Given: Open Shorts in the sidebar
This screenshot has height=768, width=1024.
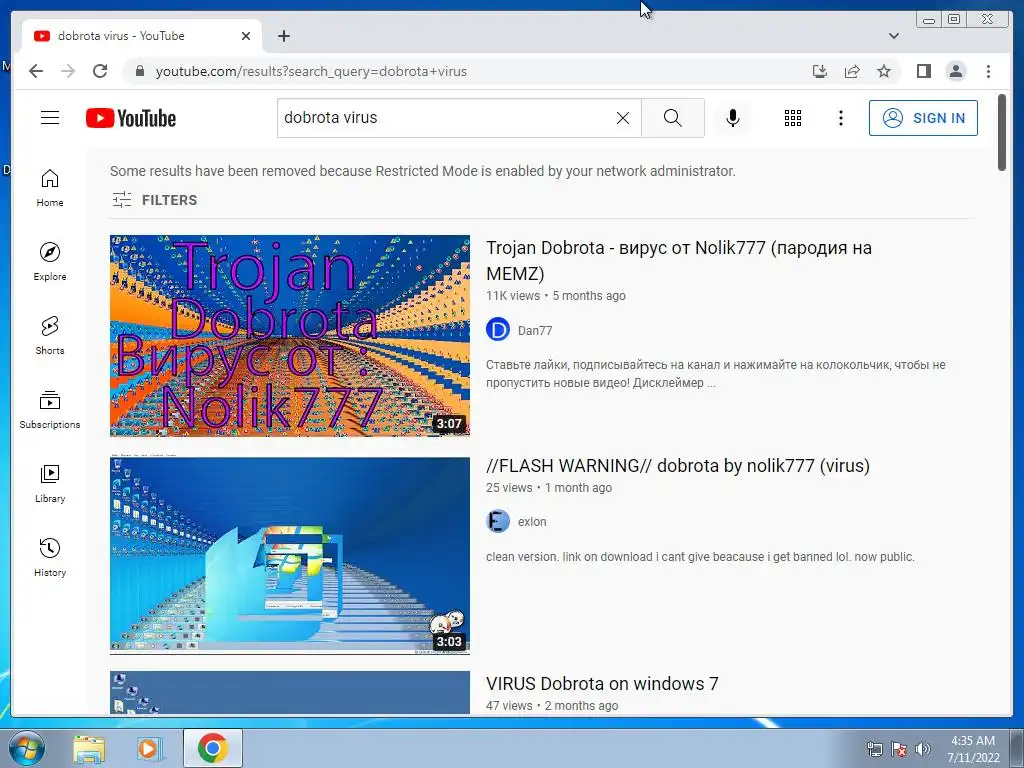Looking at the screenshot, I should click(50, 336).
